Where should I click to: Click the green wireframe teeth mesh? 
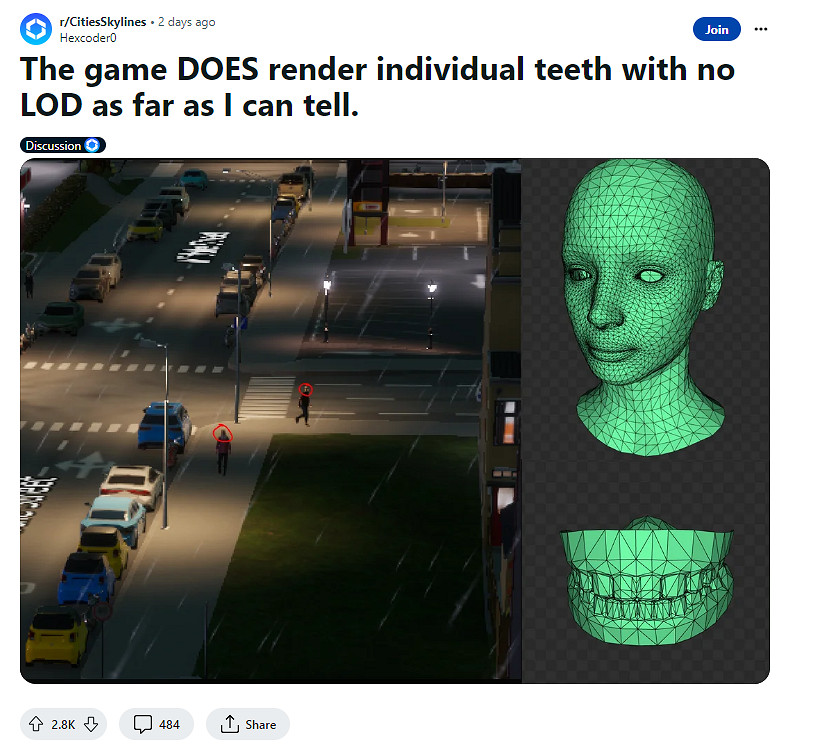(x=647, y=582)
